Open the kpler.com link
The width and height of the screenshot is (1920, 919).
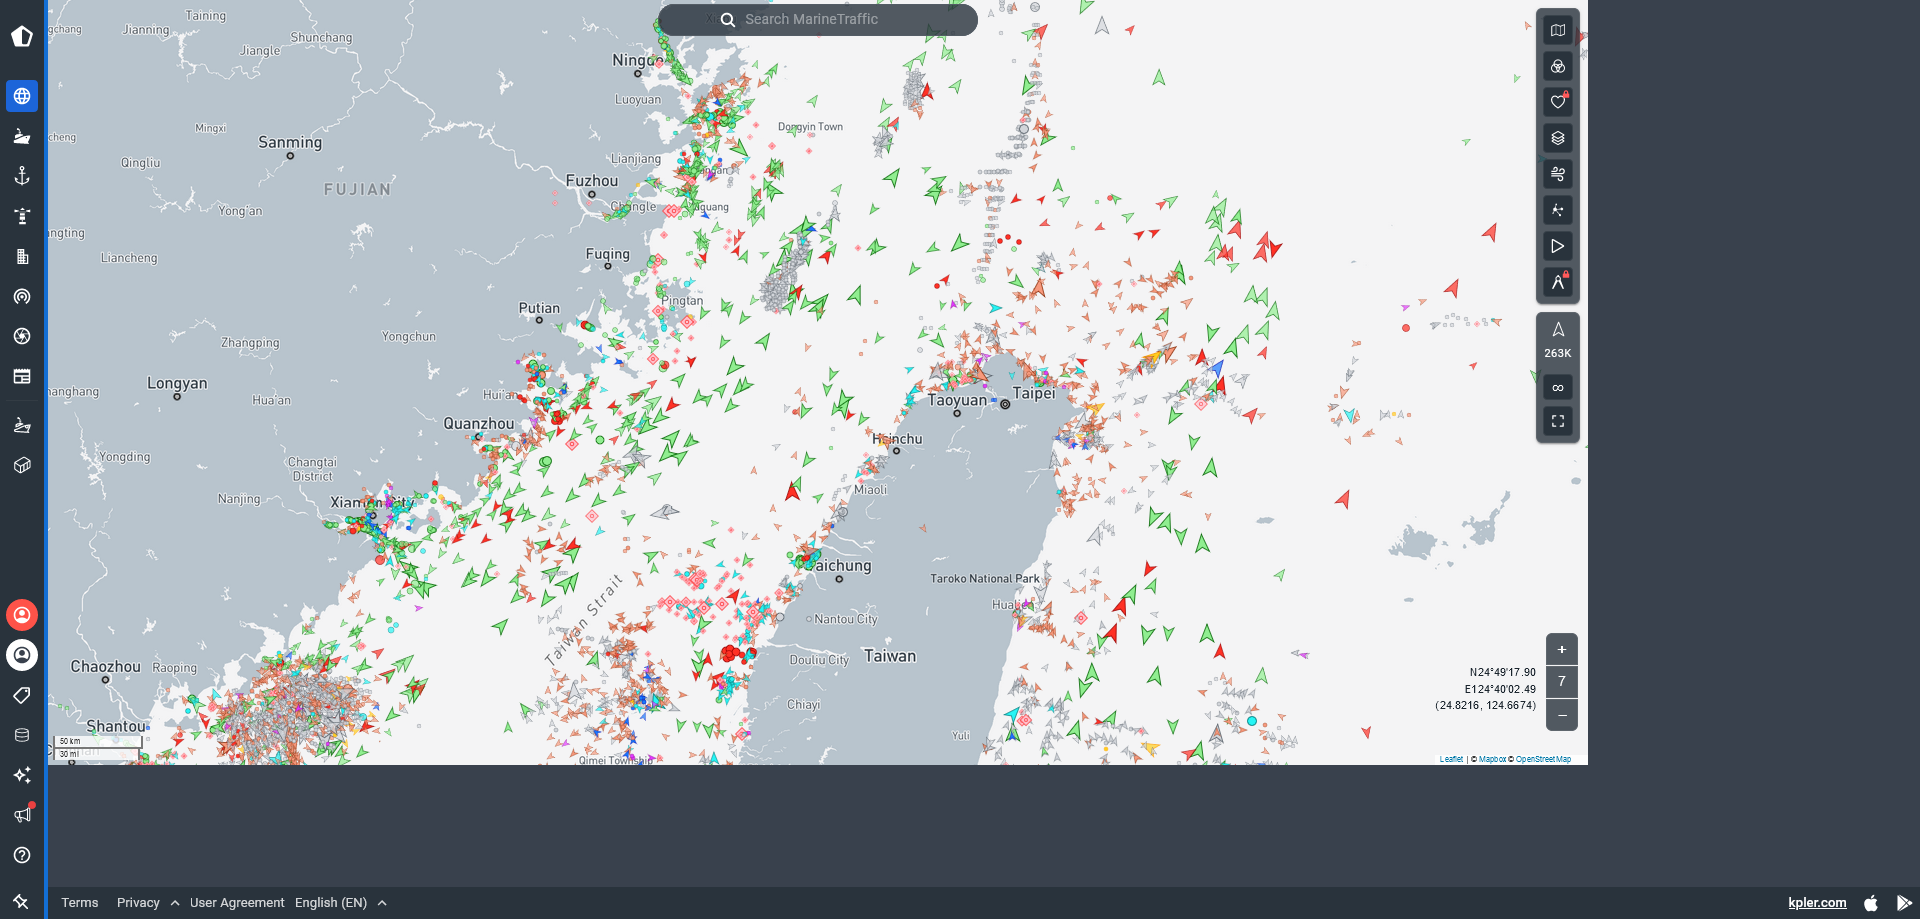[1817, 902]
